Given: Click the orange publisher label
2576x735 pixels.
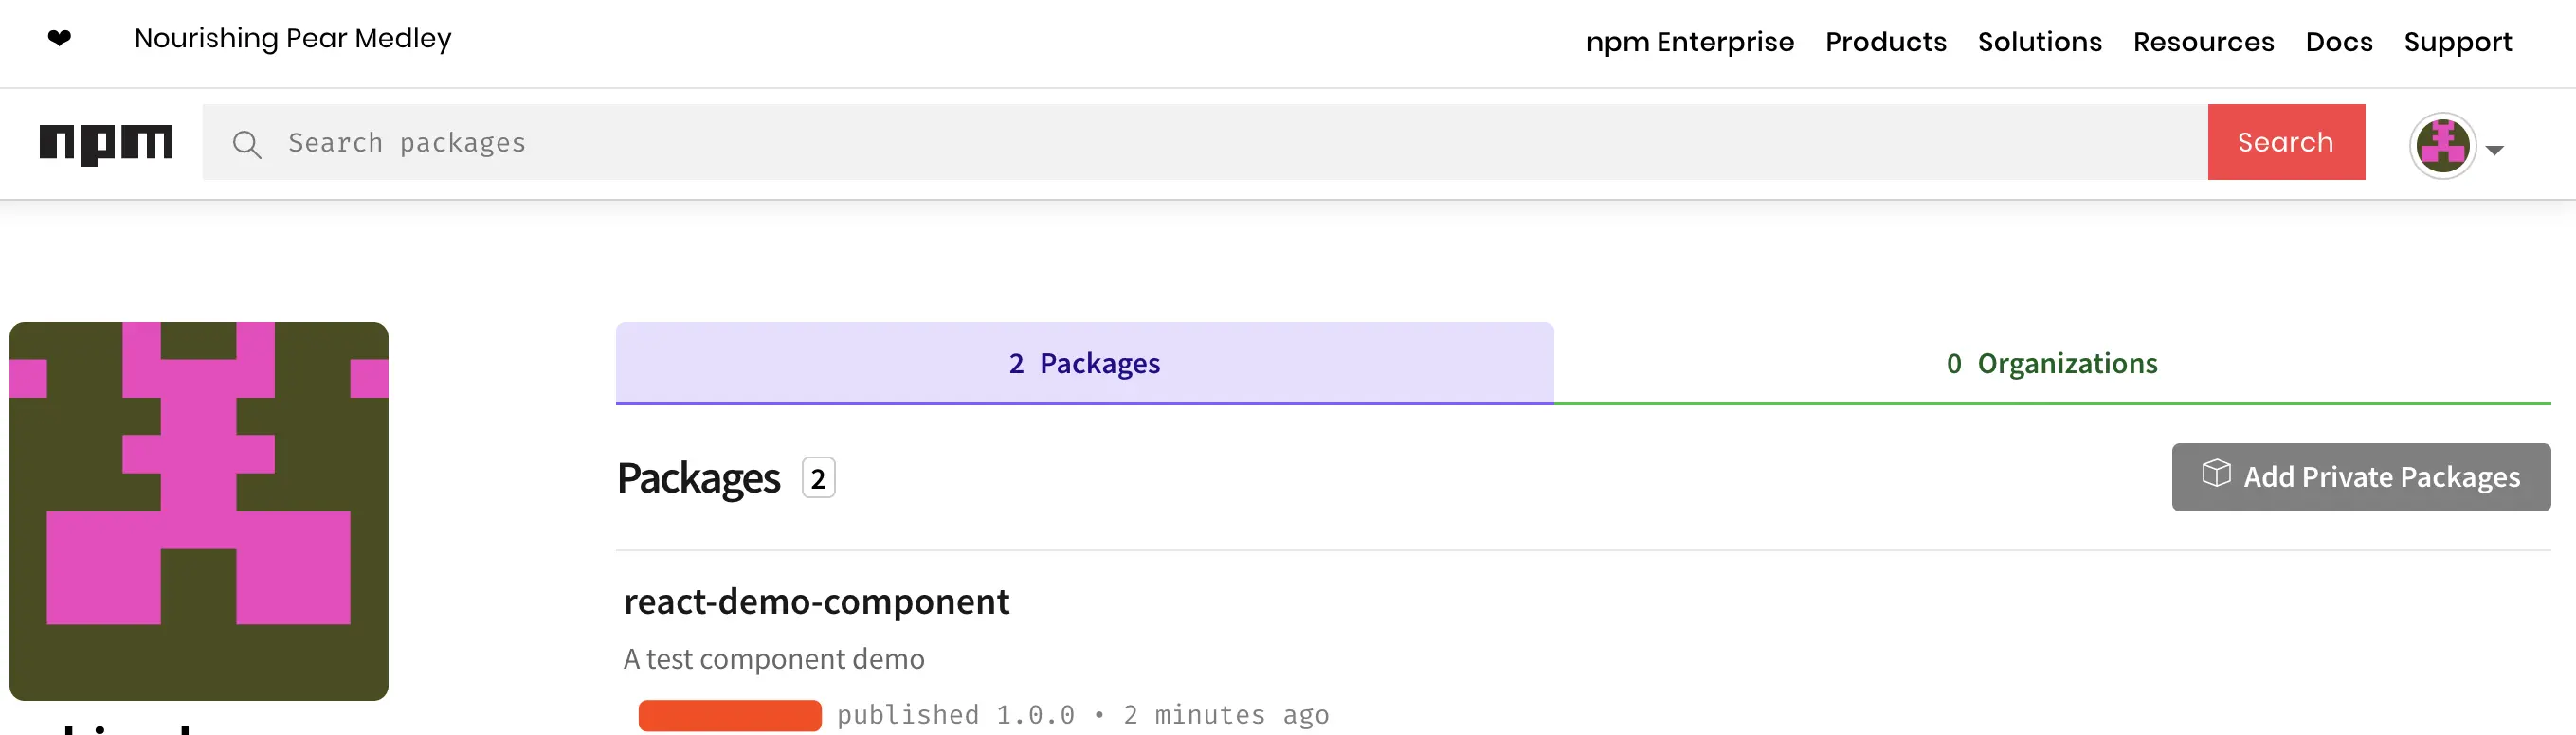Looking at the screenshot, I should coord(730,715).
